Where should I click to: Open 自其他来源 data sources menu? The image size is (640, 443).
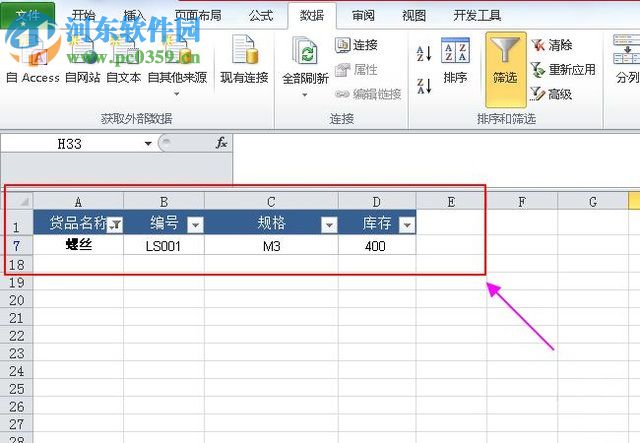pos(177,65)
